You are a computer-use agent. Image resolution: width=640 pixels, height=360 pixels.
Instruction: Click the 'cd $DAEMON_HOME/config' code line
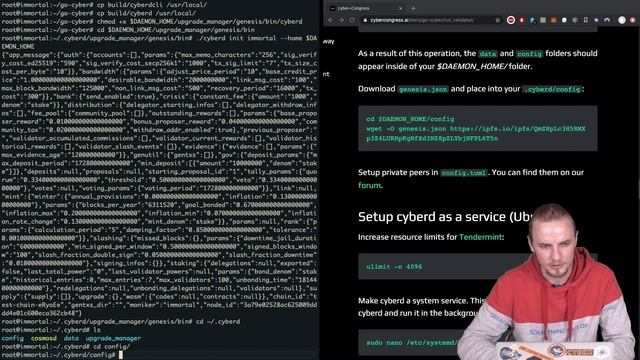[410, 119]
